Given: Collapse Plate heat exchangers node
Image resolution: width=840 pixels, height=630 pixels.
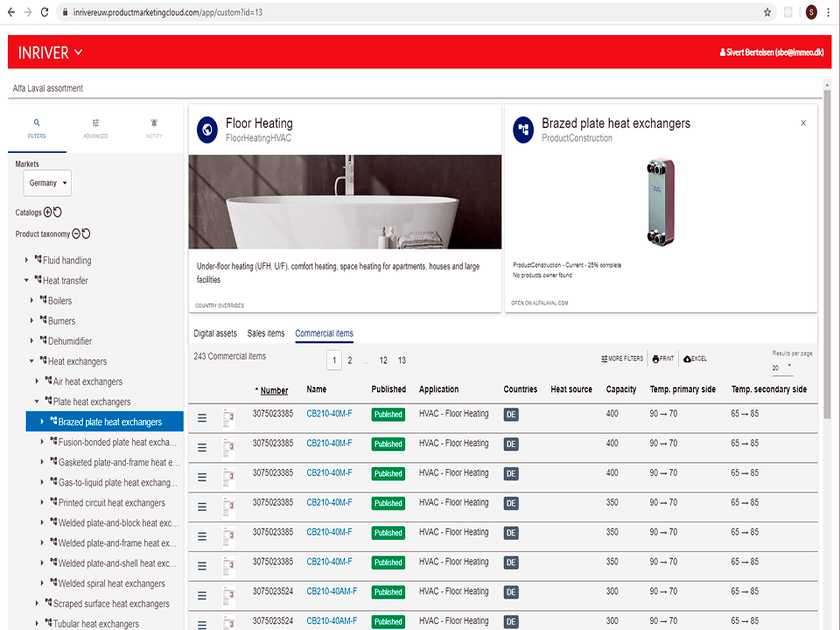Looking at the screenshot, I should (36, 401).
